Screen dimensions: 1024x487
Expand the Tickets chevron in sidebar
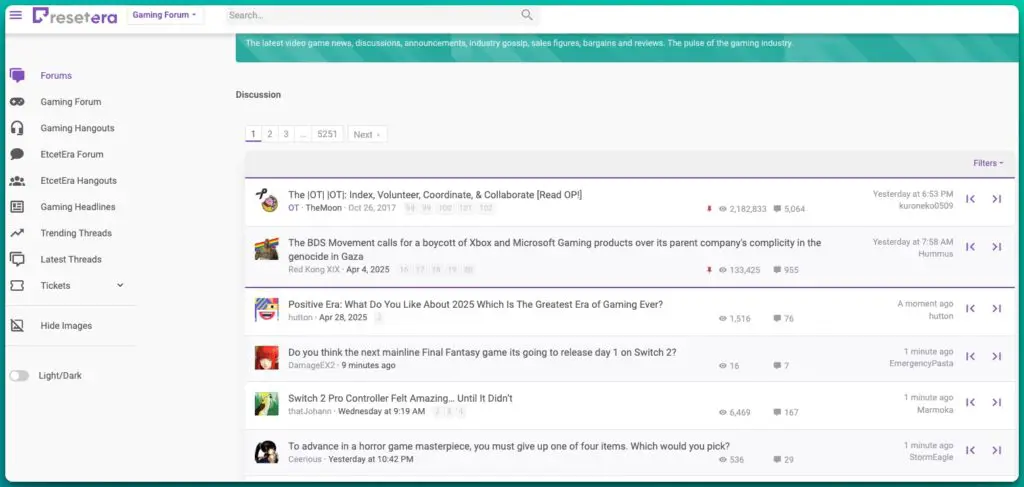coord(120,285)
